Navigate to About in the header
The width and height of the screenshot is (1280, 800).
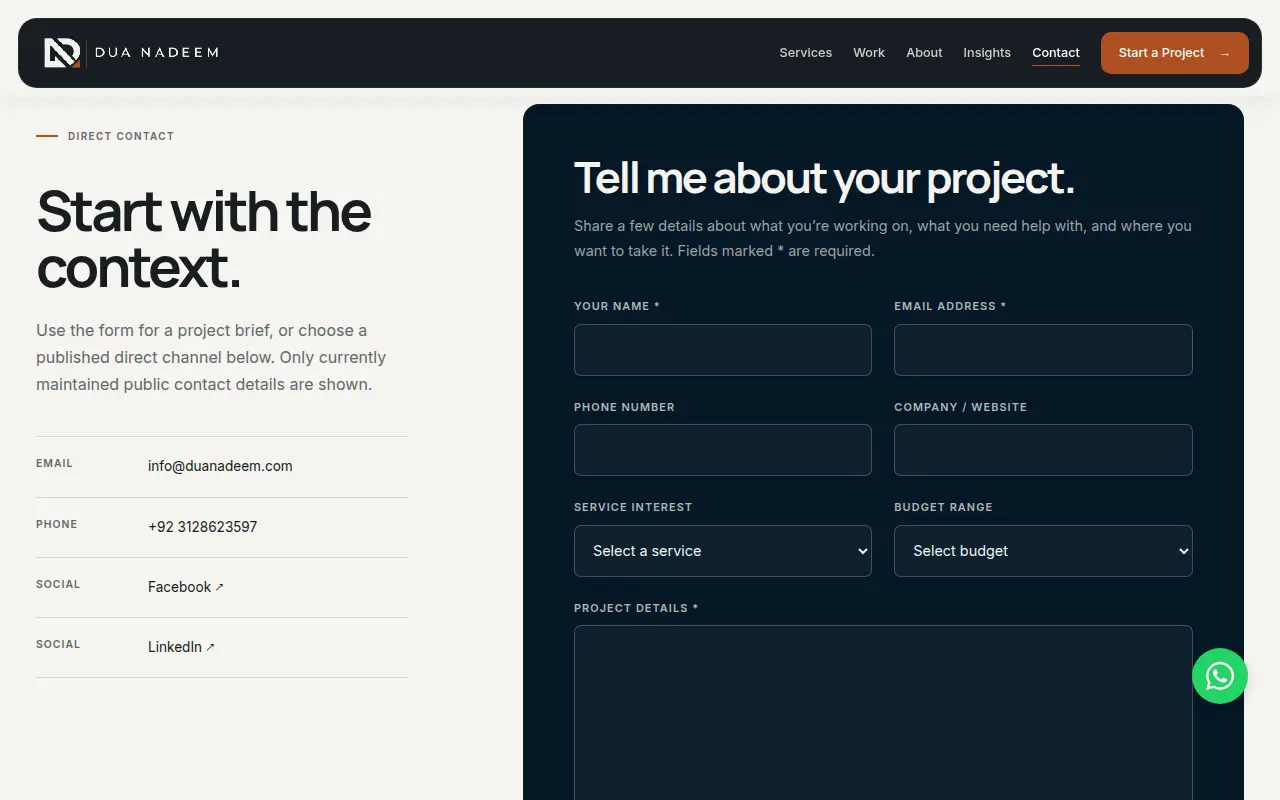924,53
